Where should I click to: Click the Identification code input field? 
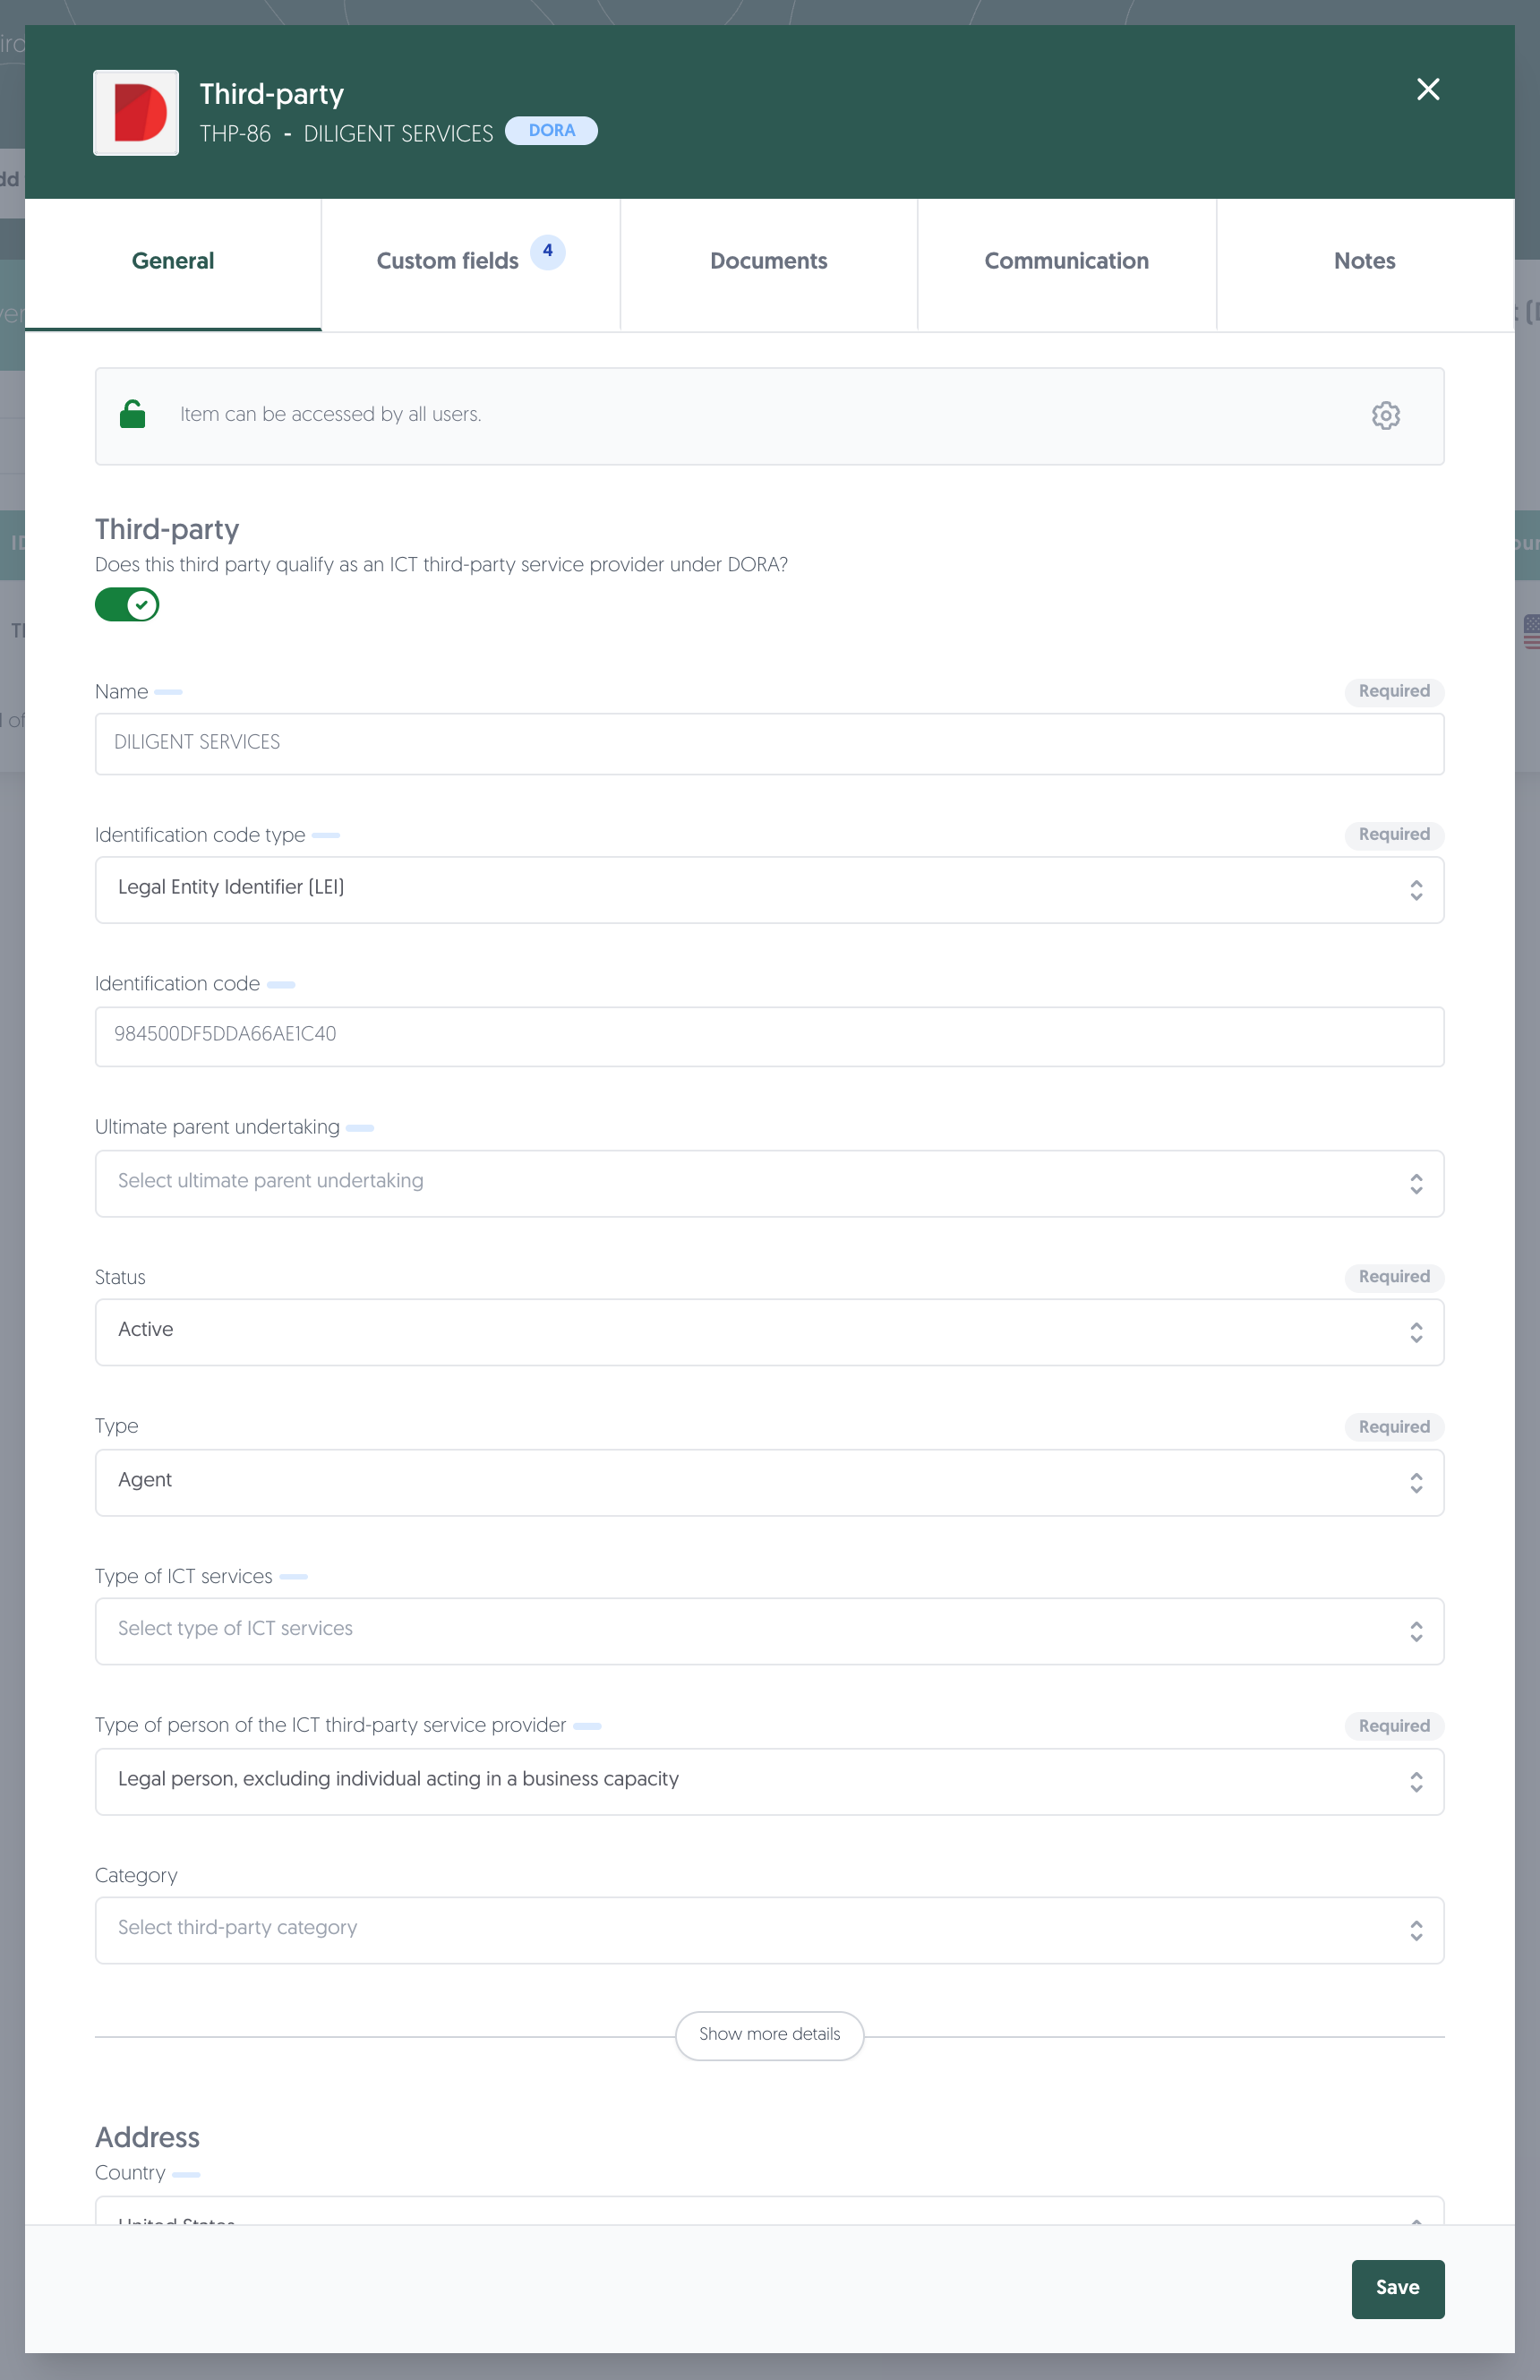click(x=769, y=1036)
